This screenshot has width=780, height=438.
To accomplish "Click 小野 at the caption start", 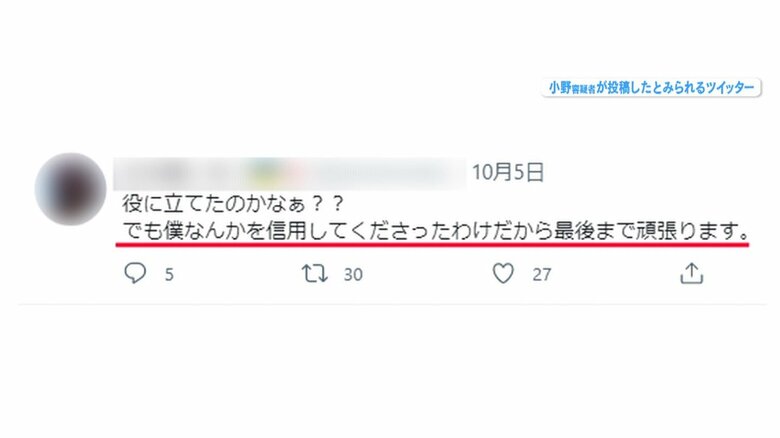I will 560,88.
